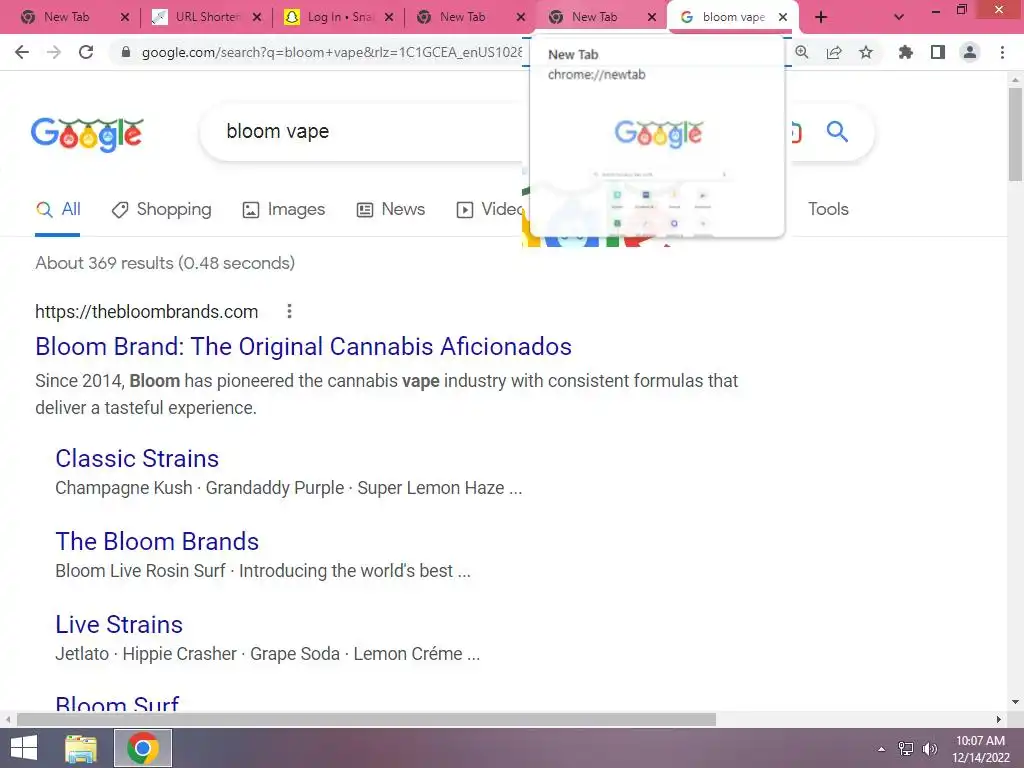
Task: Click the forward navigation arrow
Action: pyautogui.click(x=54, y=52)
